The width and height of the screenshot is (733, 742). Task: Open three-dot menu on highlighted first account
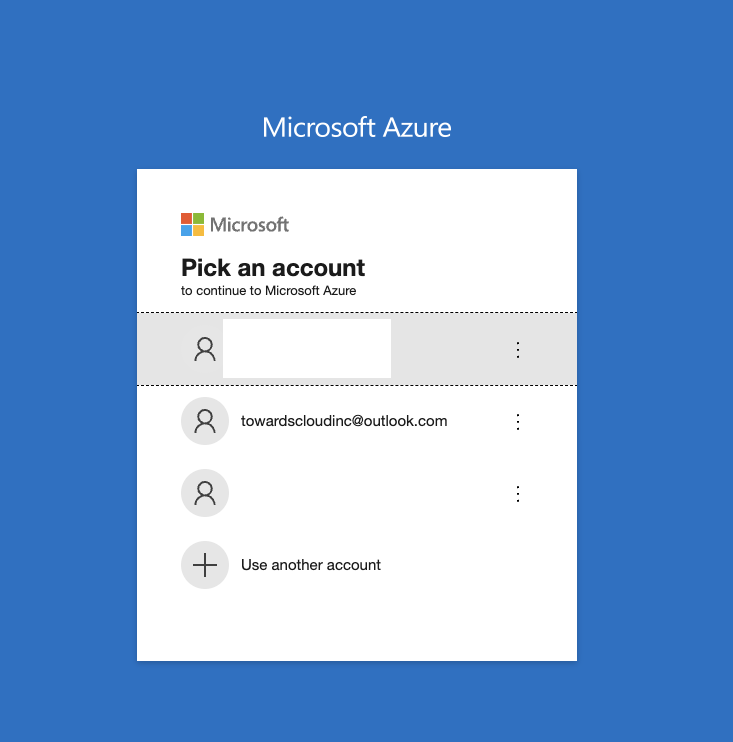(518, 350)
